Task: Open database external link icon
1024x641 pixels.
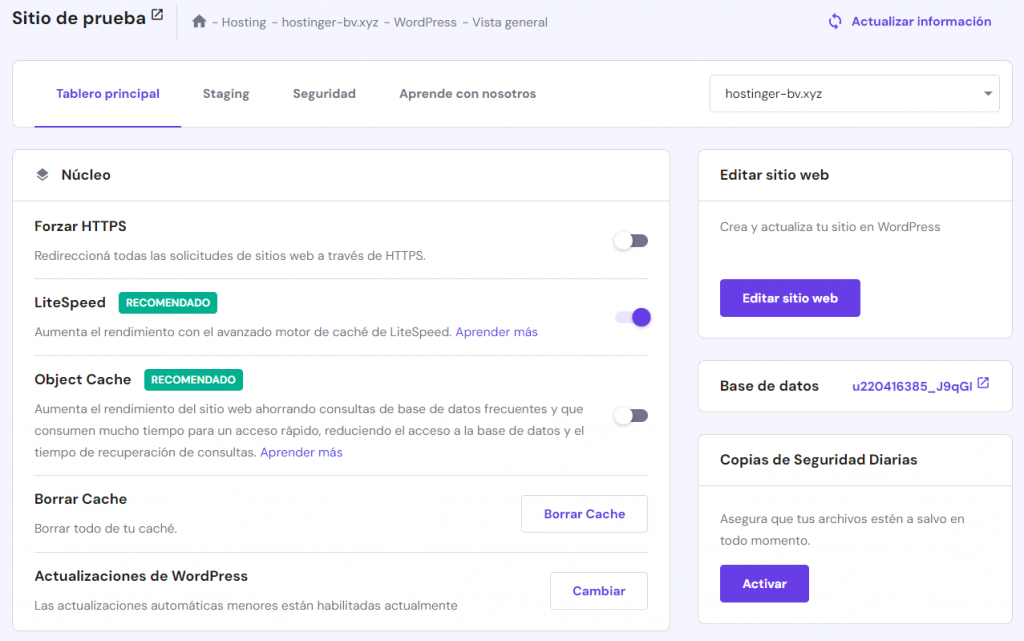Action: point(984,383)
